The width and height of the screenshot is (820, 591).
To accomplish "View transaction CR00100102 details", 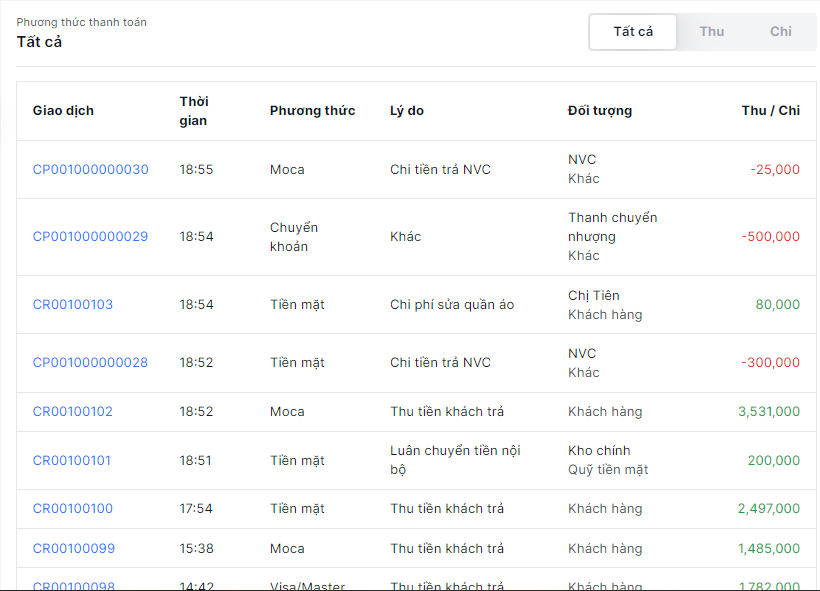I will [73, 412].
